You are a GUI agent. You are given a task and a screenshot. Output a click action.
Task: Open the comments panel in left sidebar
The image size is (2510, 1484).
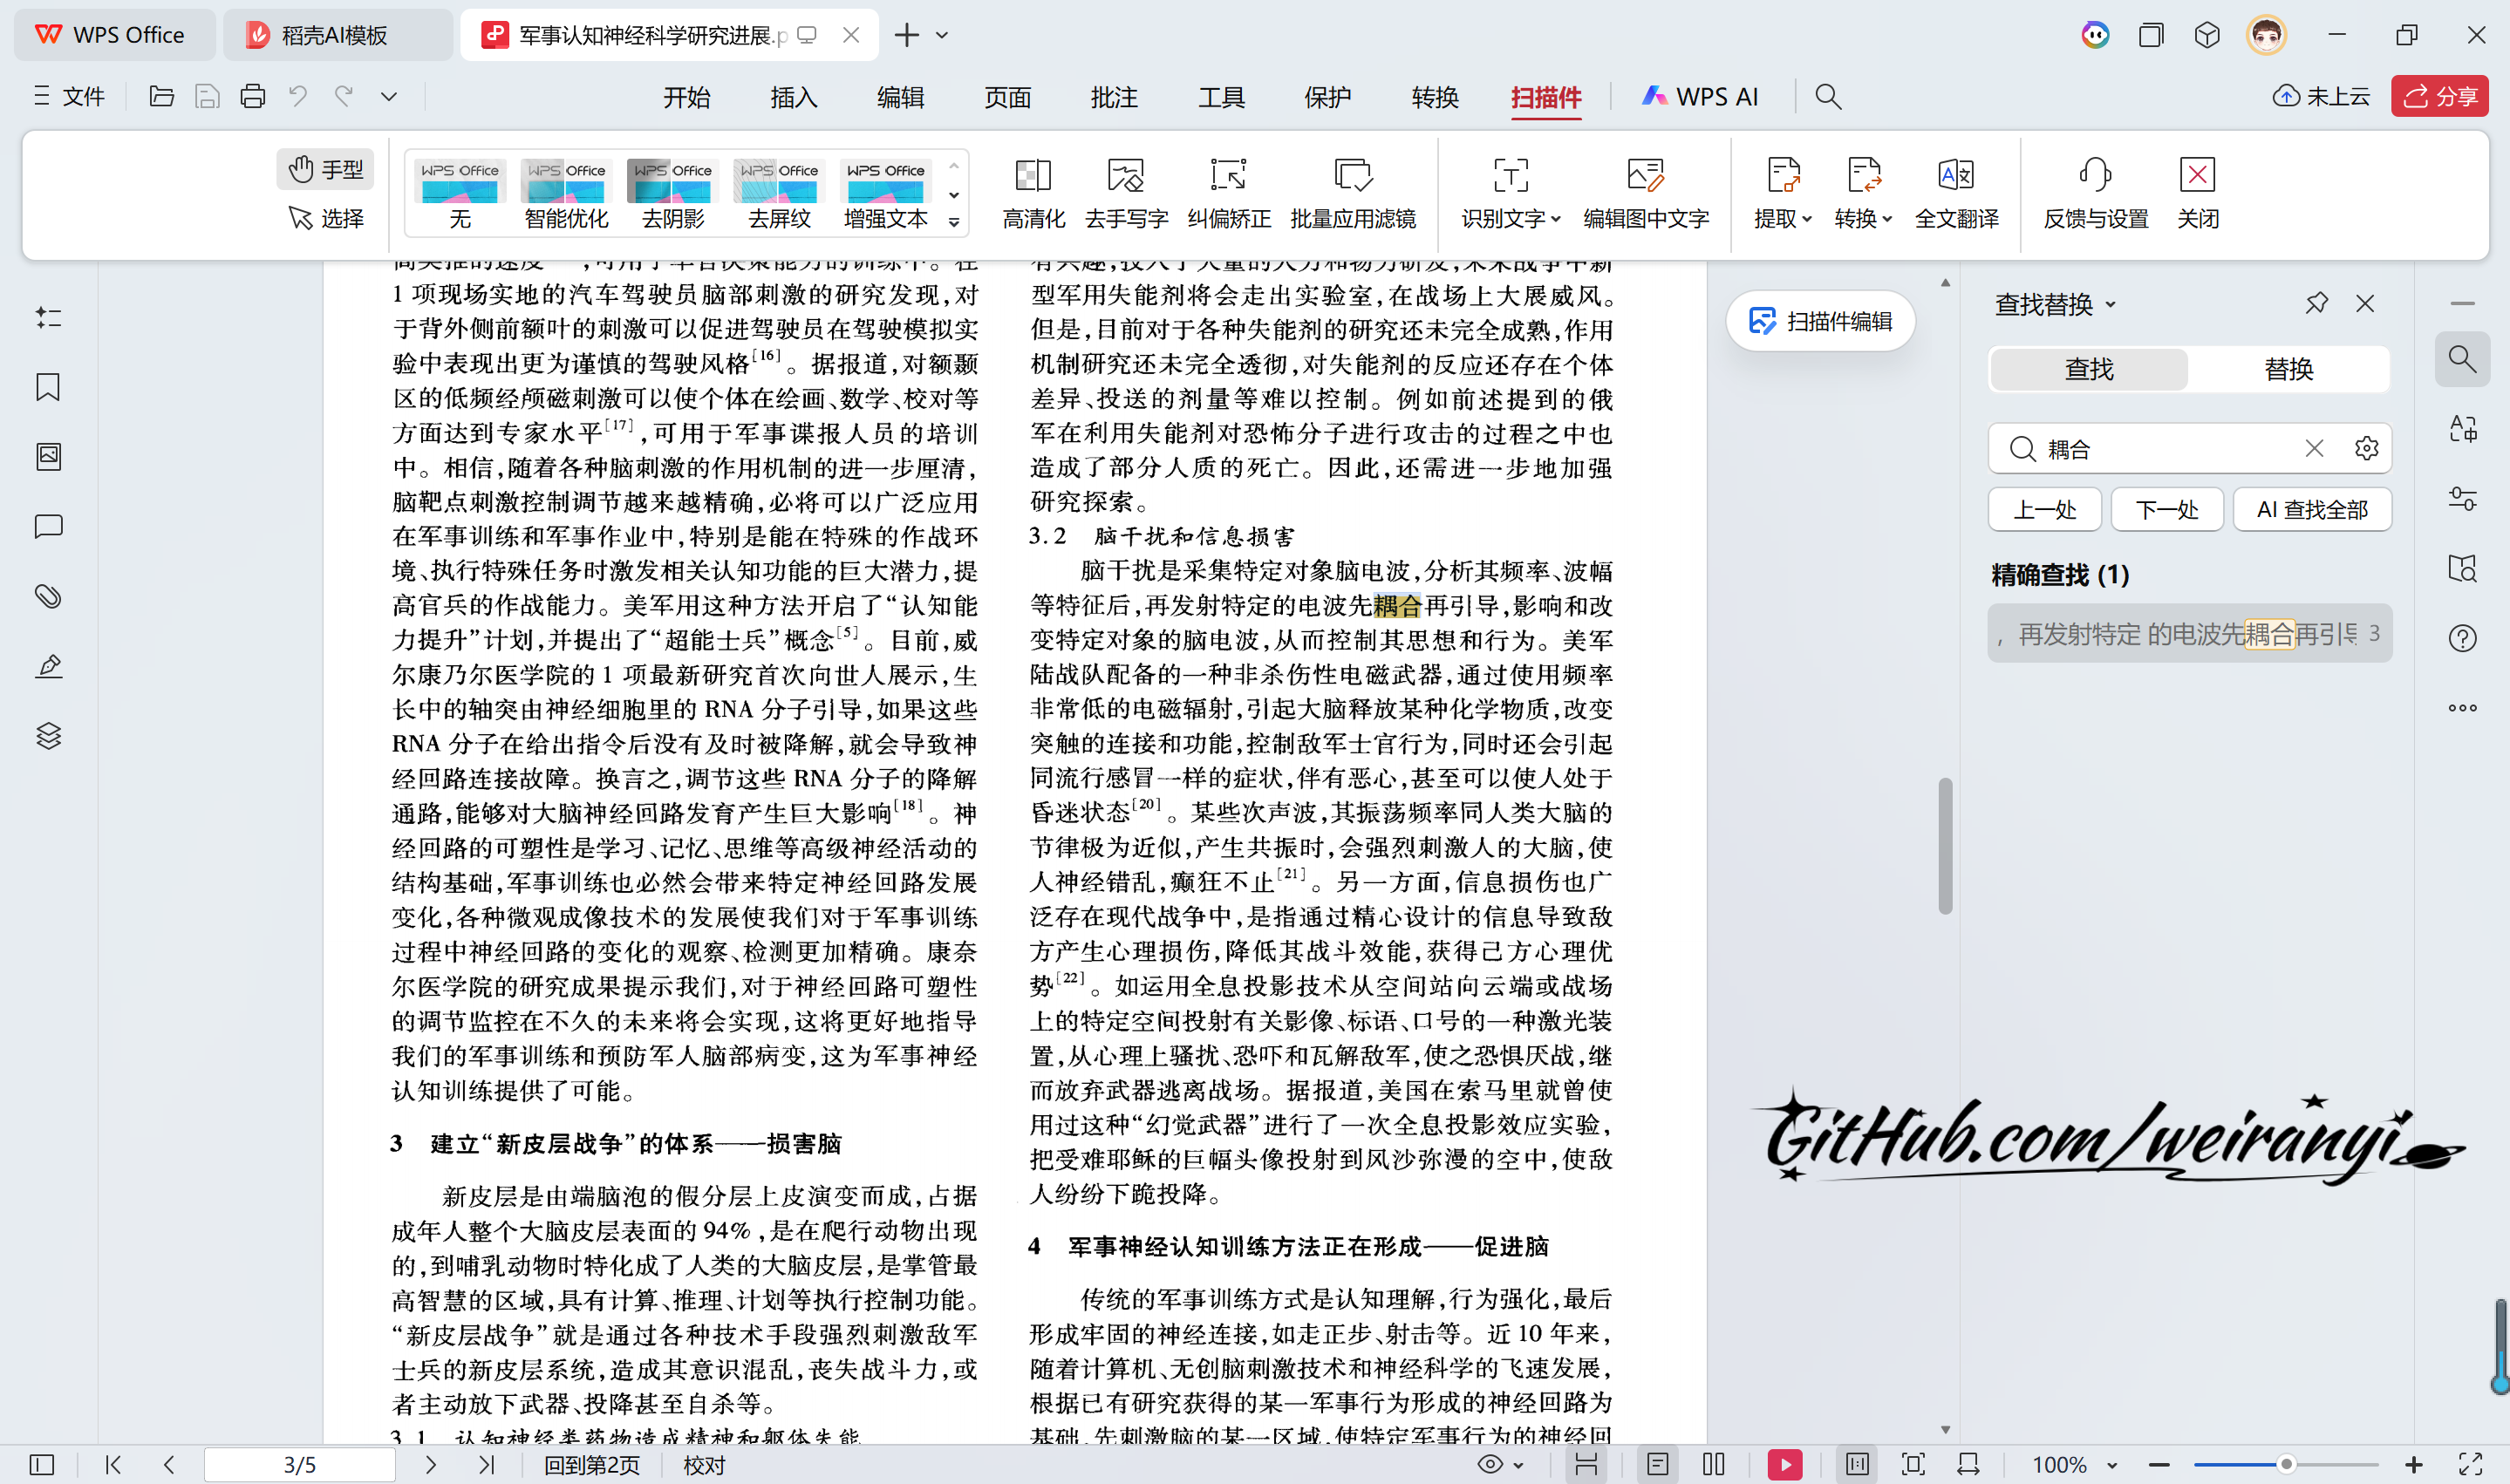48,527
